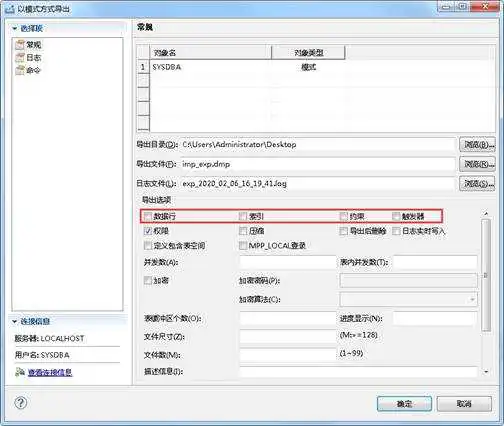504x426 pixels.
Task: Open the 命令 page icon
Action: [20, 70]
